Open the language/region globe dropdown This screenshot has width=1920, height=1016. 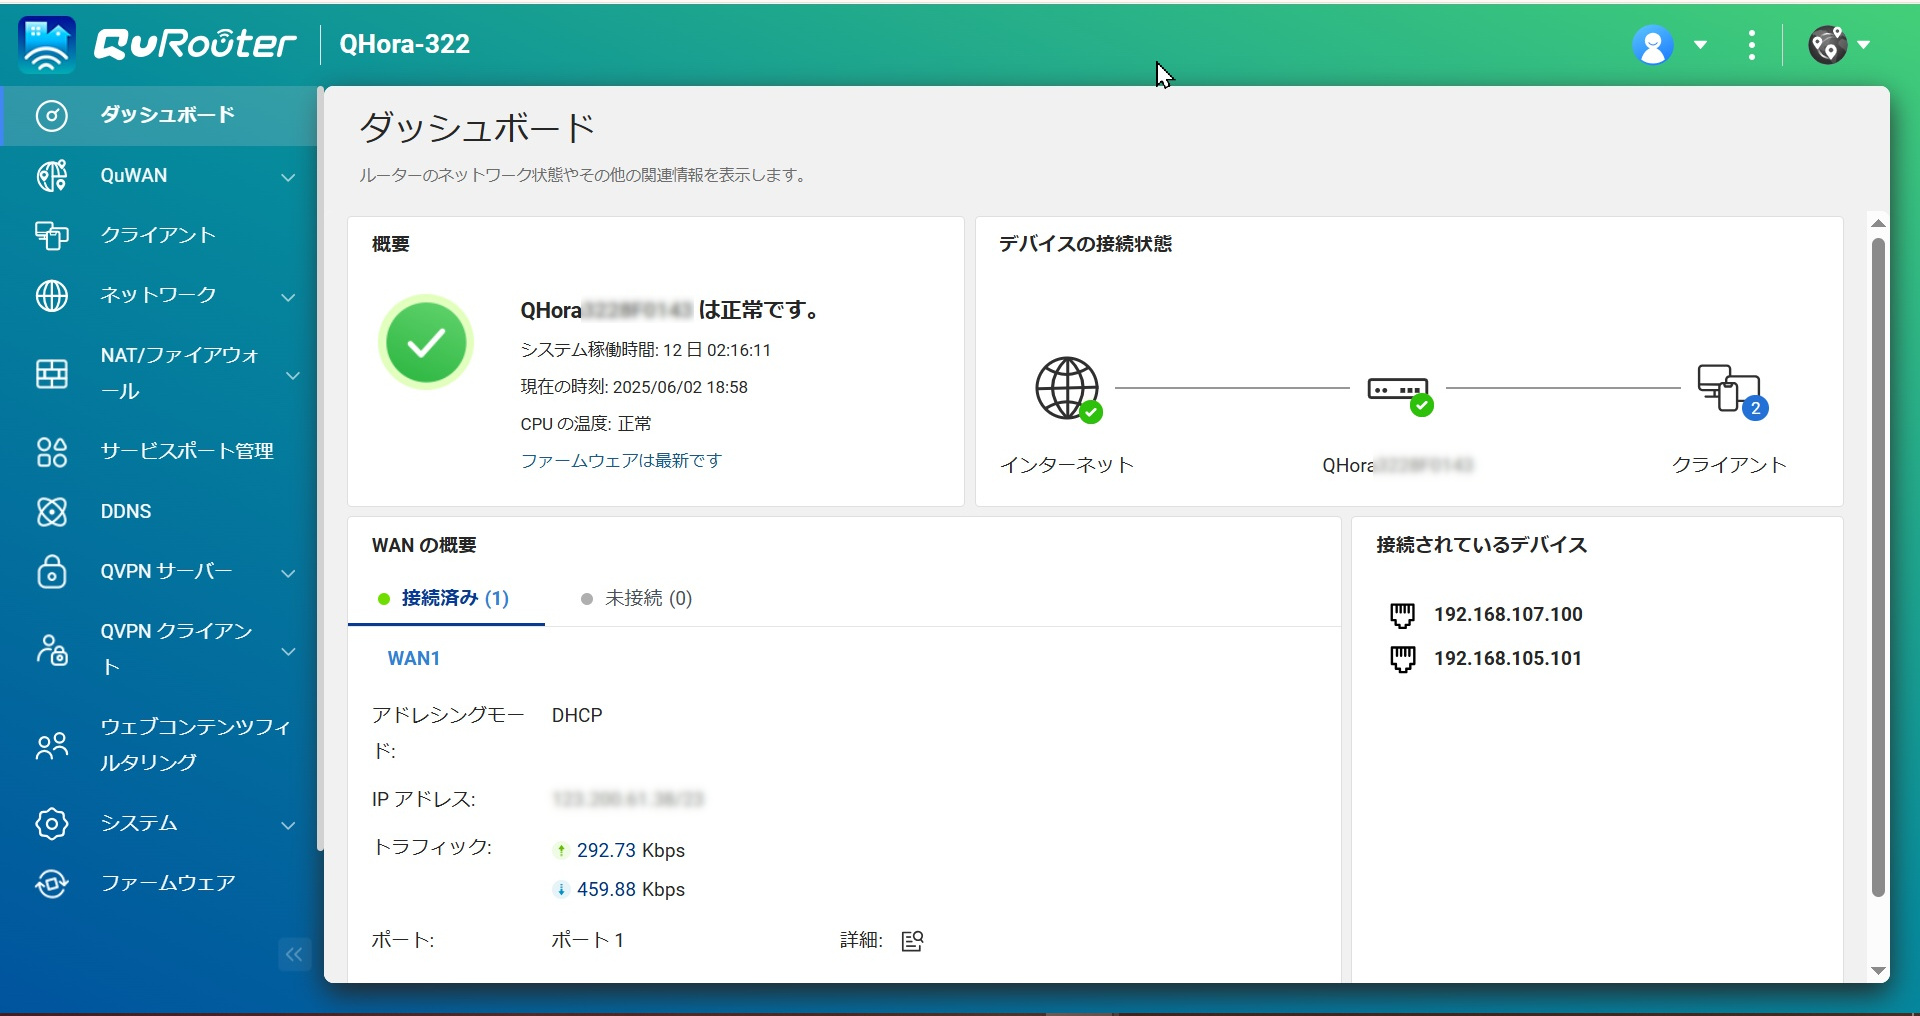[1838, 45]
